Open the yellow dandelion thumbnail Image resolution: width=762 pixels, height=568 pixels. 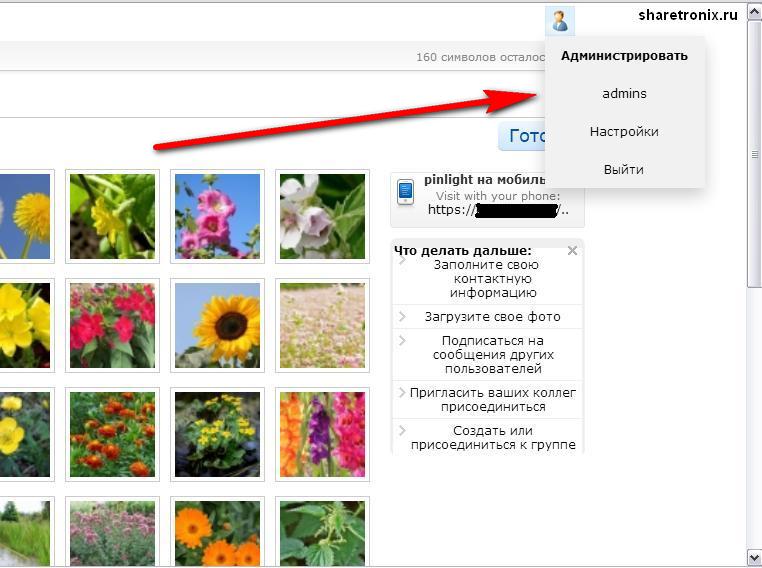(25, 216)
